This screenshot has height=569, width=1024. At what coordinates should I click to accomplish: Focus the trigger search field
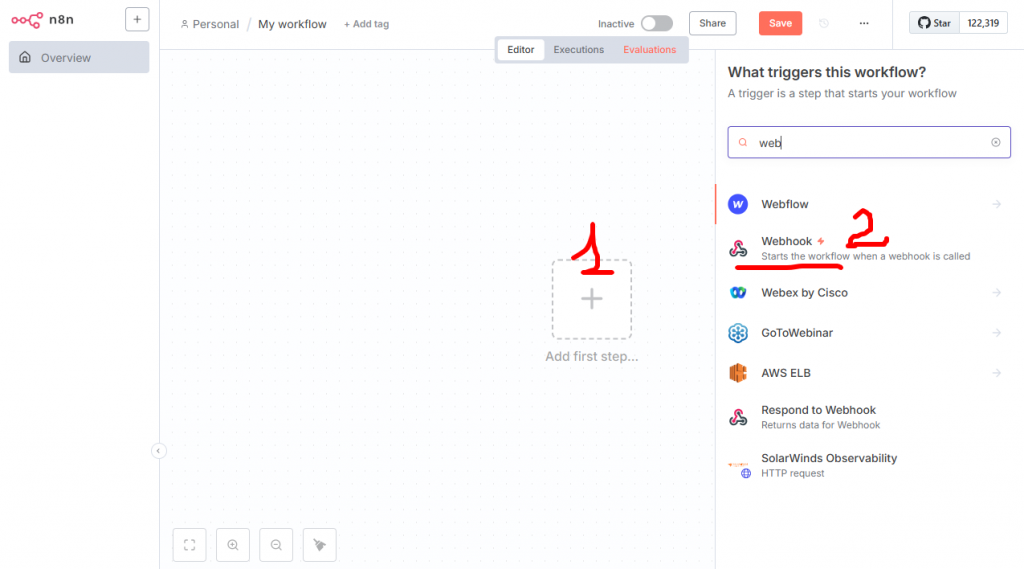click(869, 142)
